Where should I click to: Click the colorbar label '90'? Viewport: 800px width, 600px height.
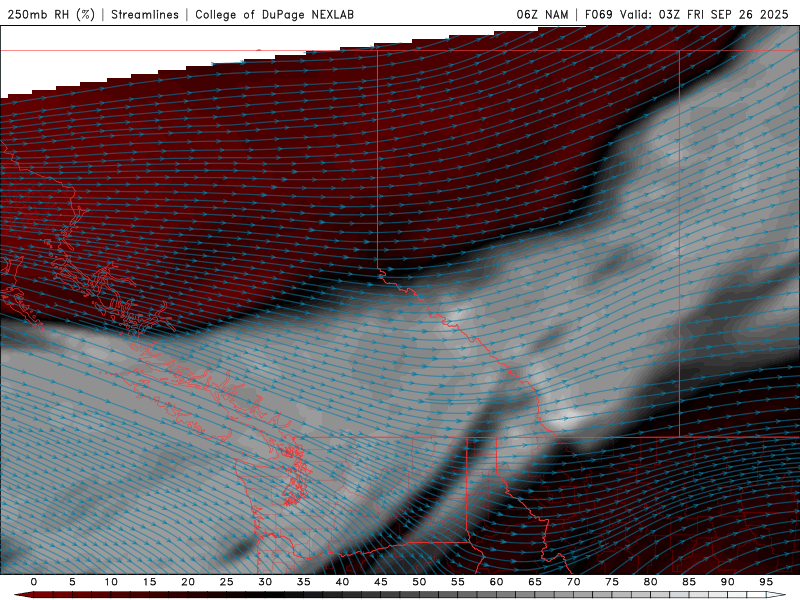tap(727, 582)
